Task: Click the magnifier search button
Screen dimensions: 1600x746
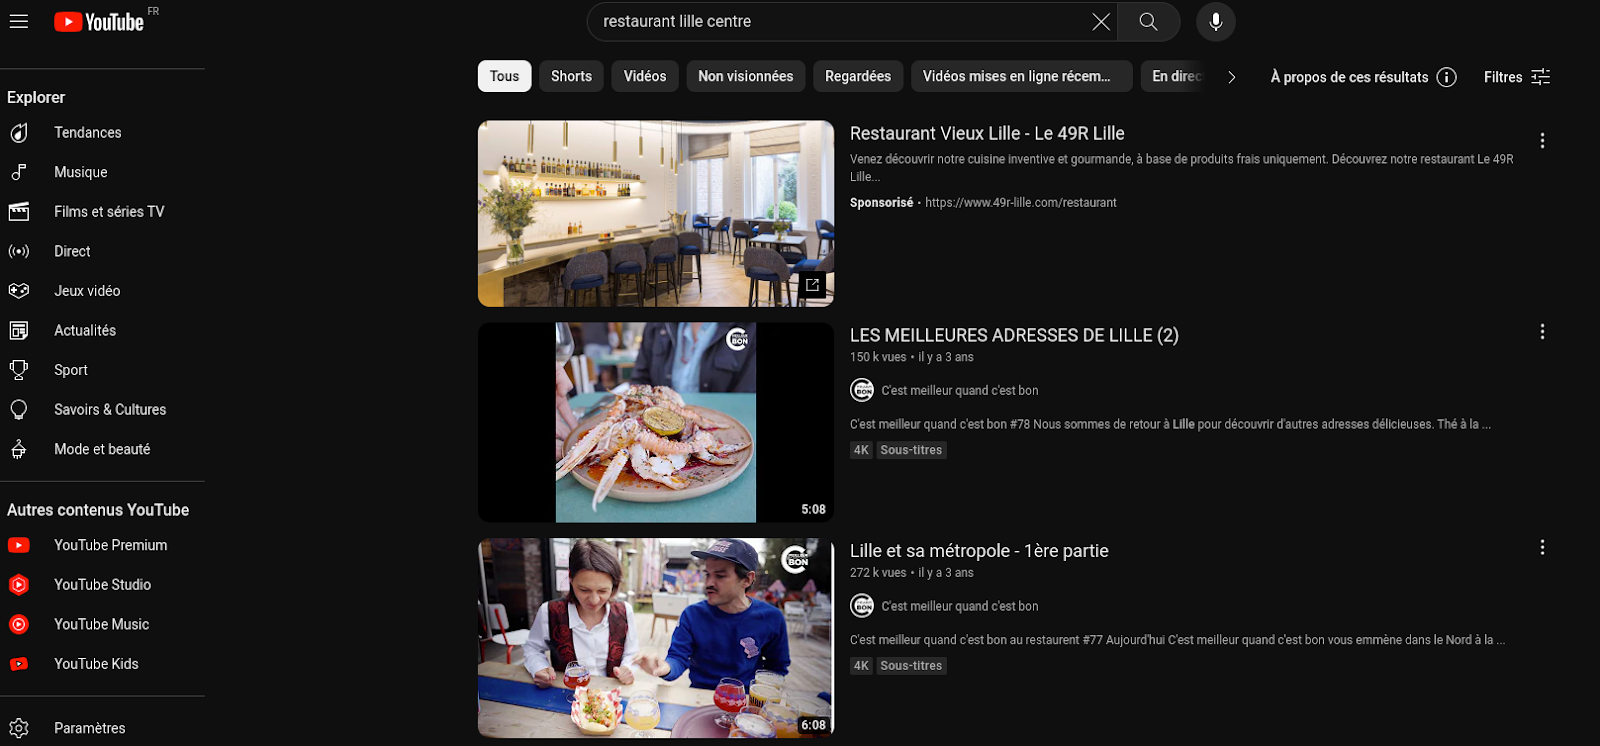Action: (1148, 22)
